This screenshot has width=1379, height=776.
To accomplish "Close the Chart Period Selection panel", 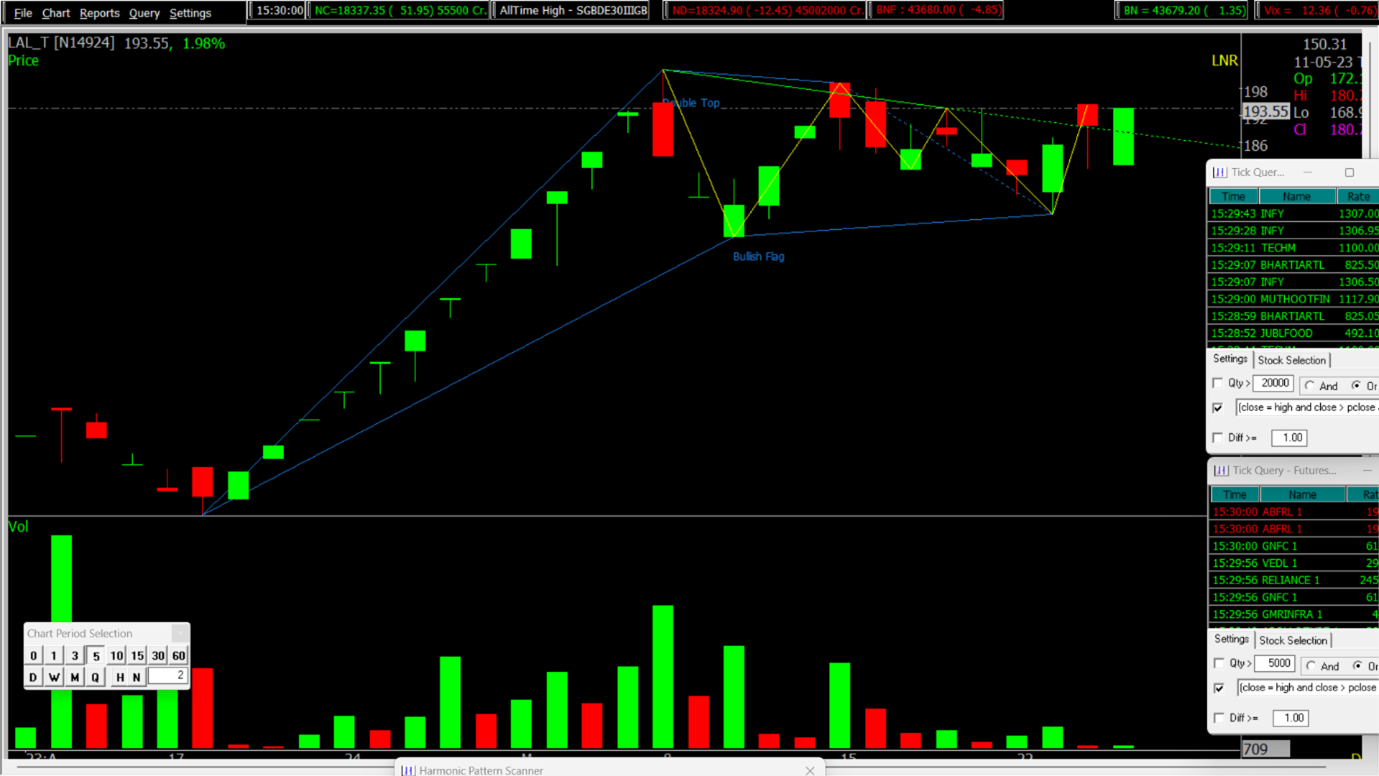I will click(x=179, y=633).
